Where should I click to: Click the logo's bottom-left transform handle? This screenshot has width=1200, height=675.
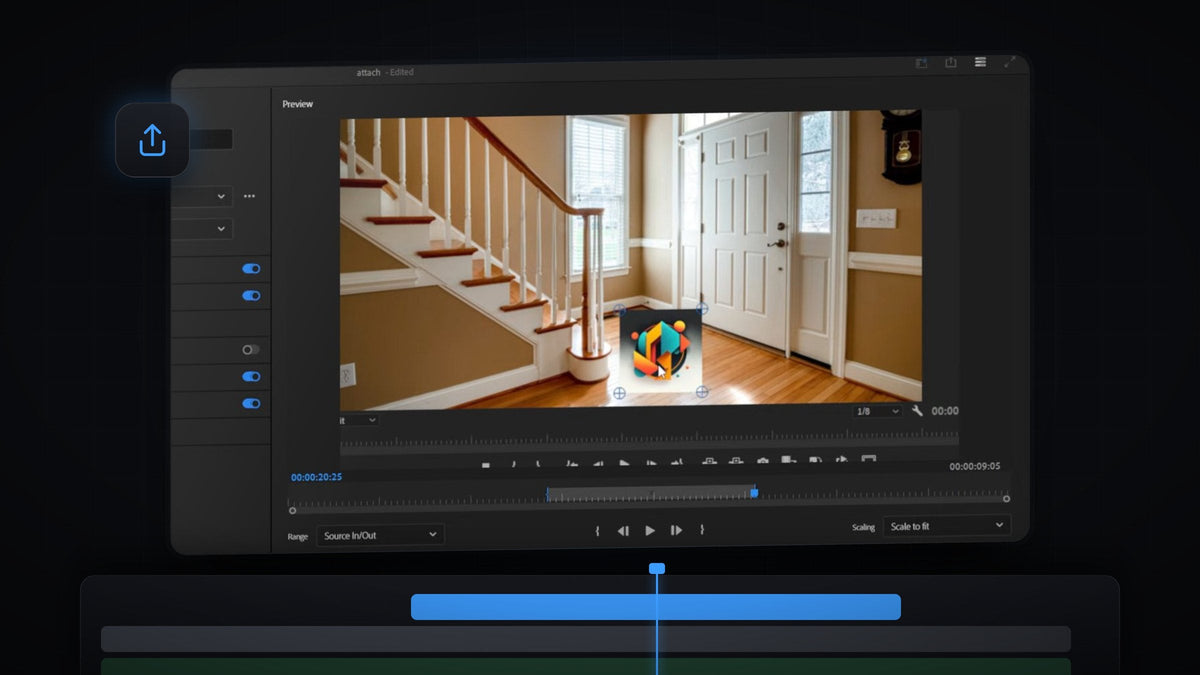tap(619, 394)
